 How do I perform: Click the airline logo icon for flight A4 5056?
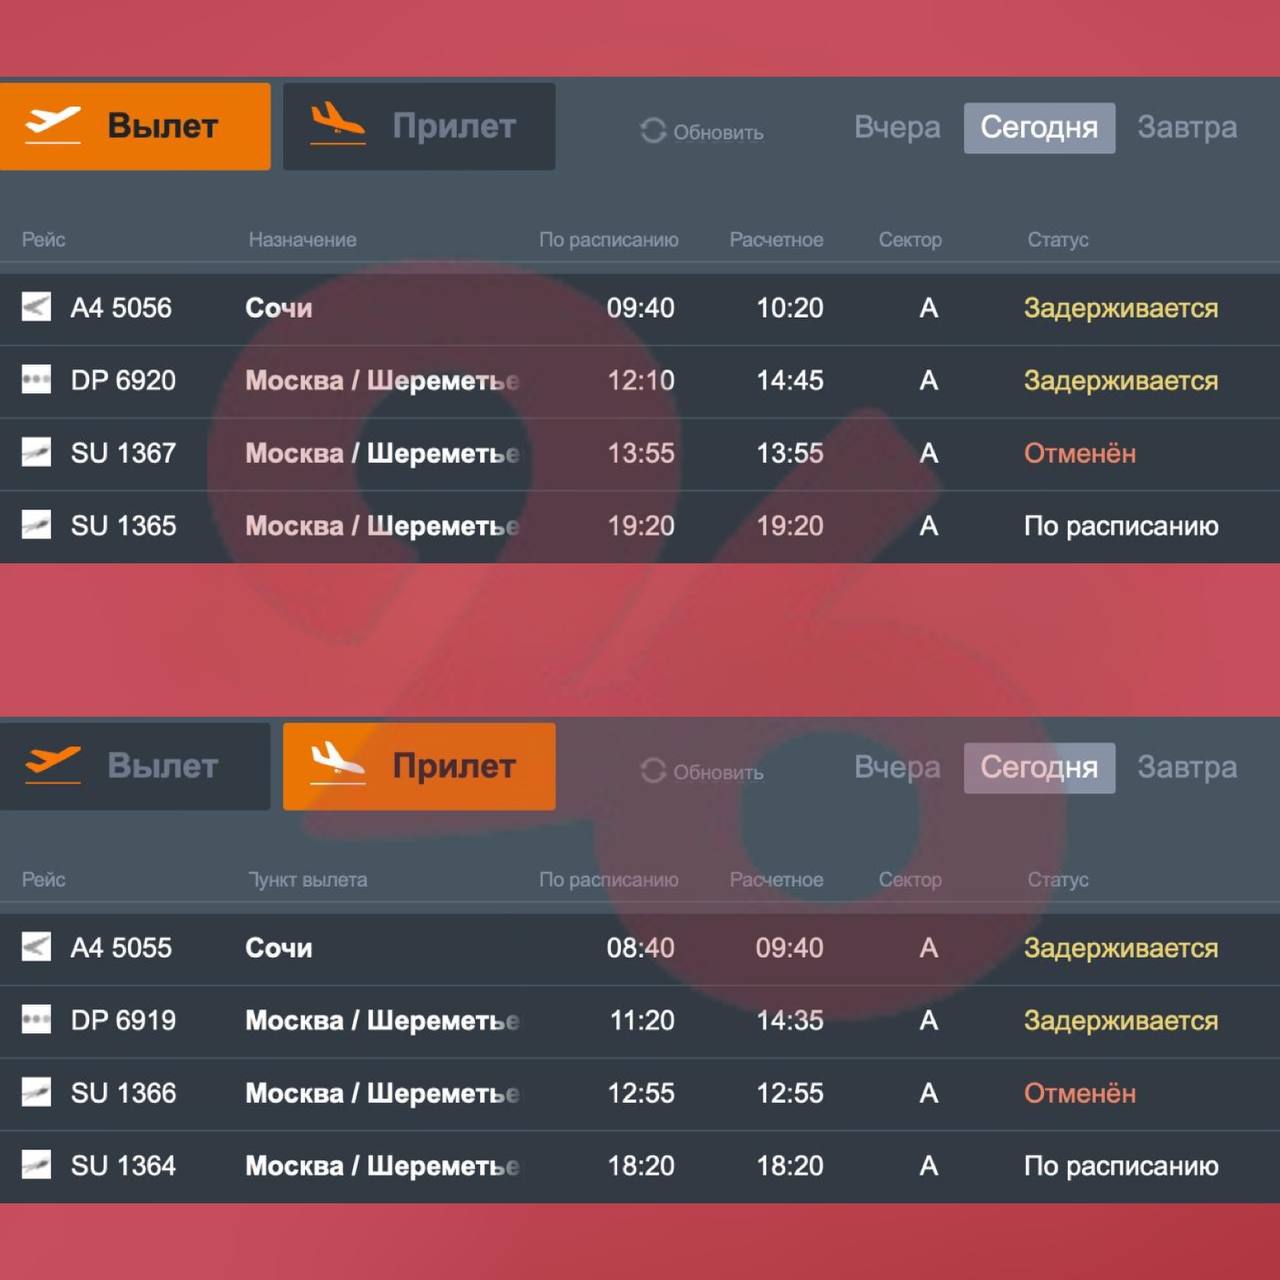pos(36,307)
